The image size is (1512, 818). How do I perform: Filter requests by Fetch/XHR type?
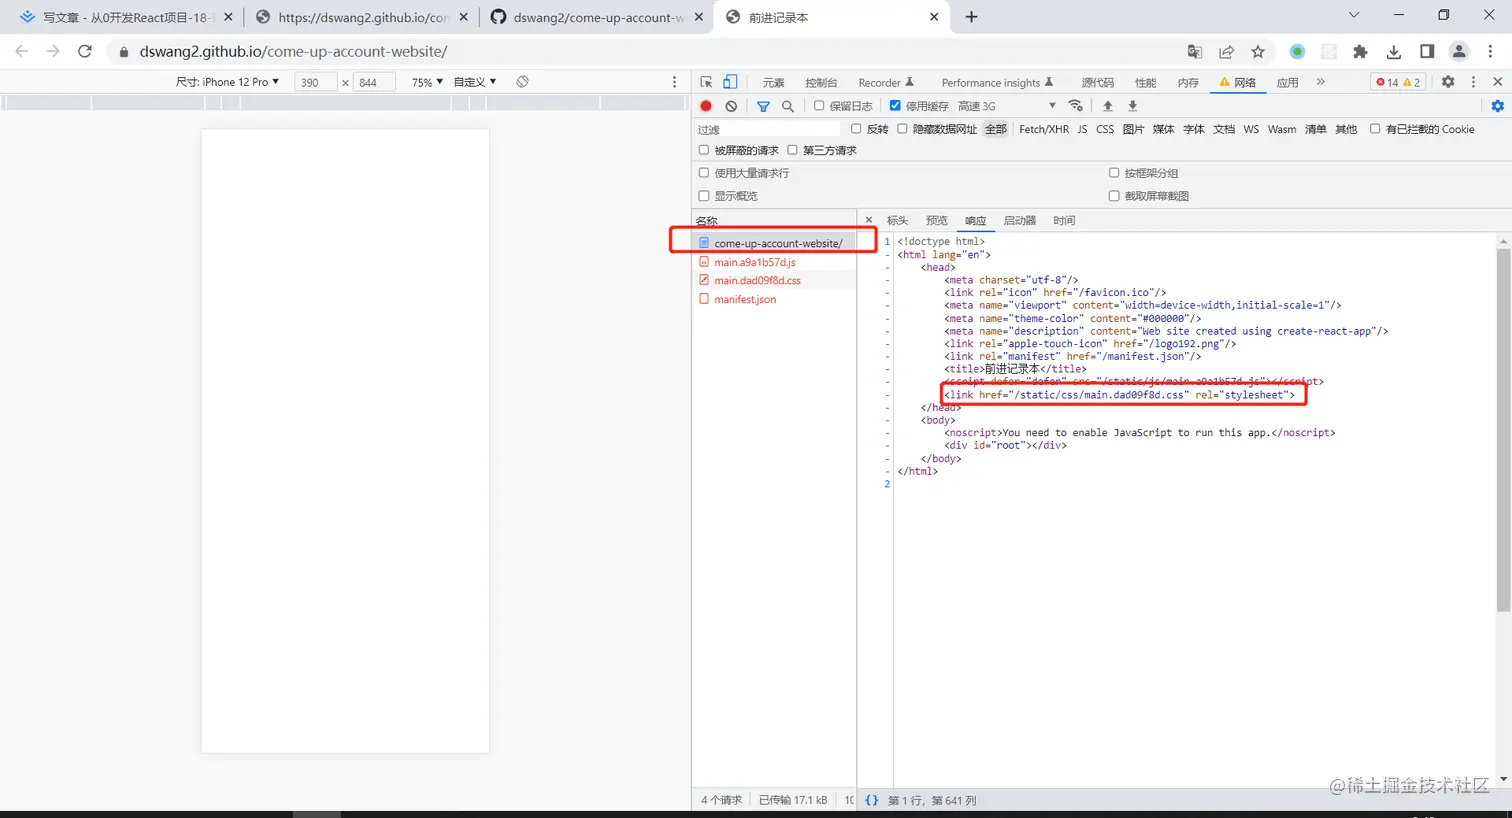pos(1044,129)
